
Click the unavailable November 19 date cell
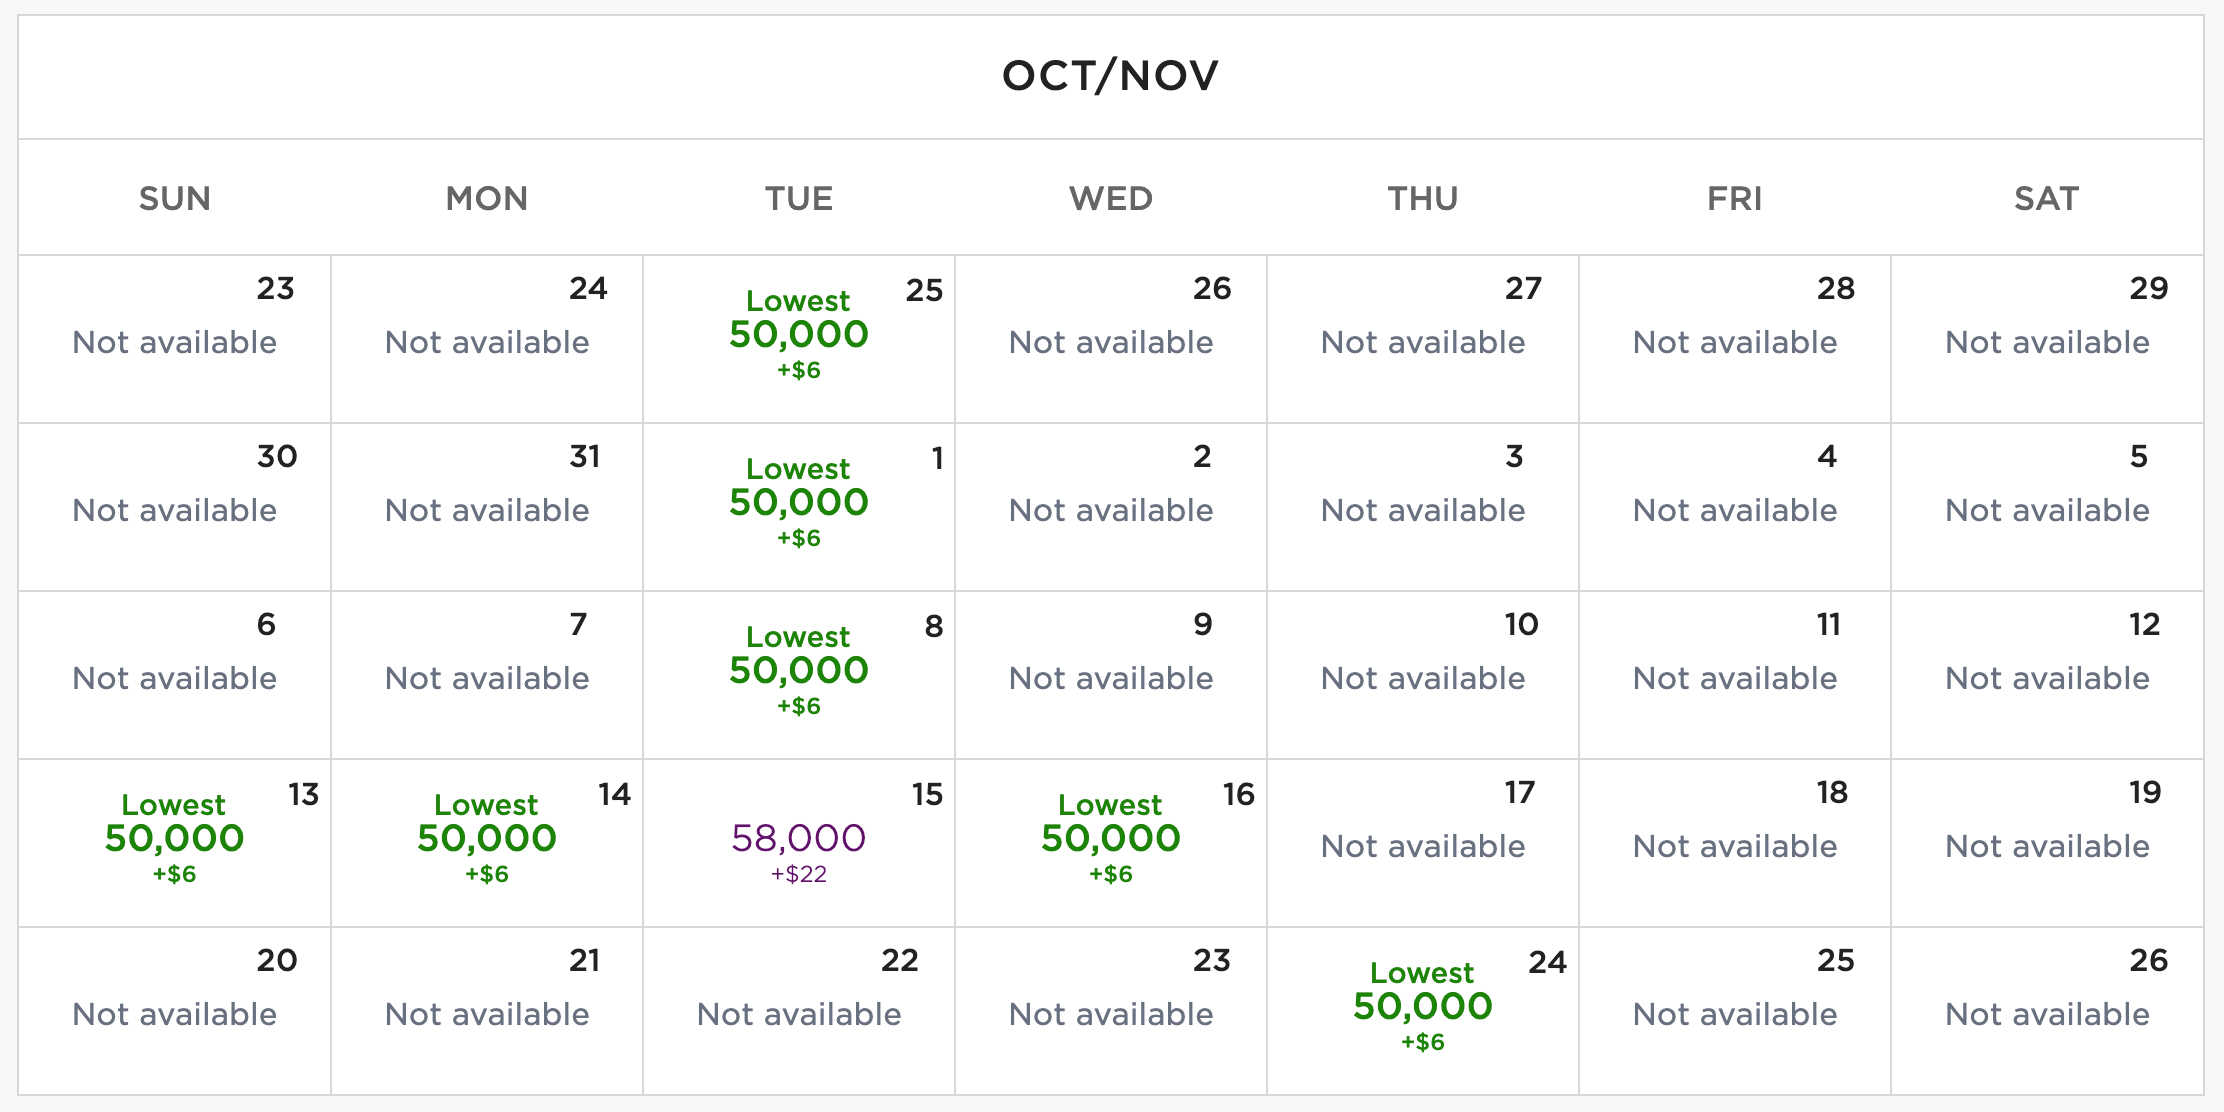coord(2046,844)
